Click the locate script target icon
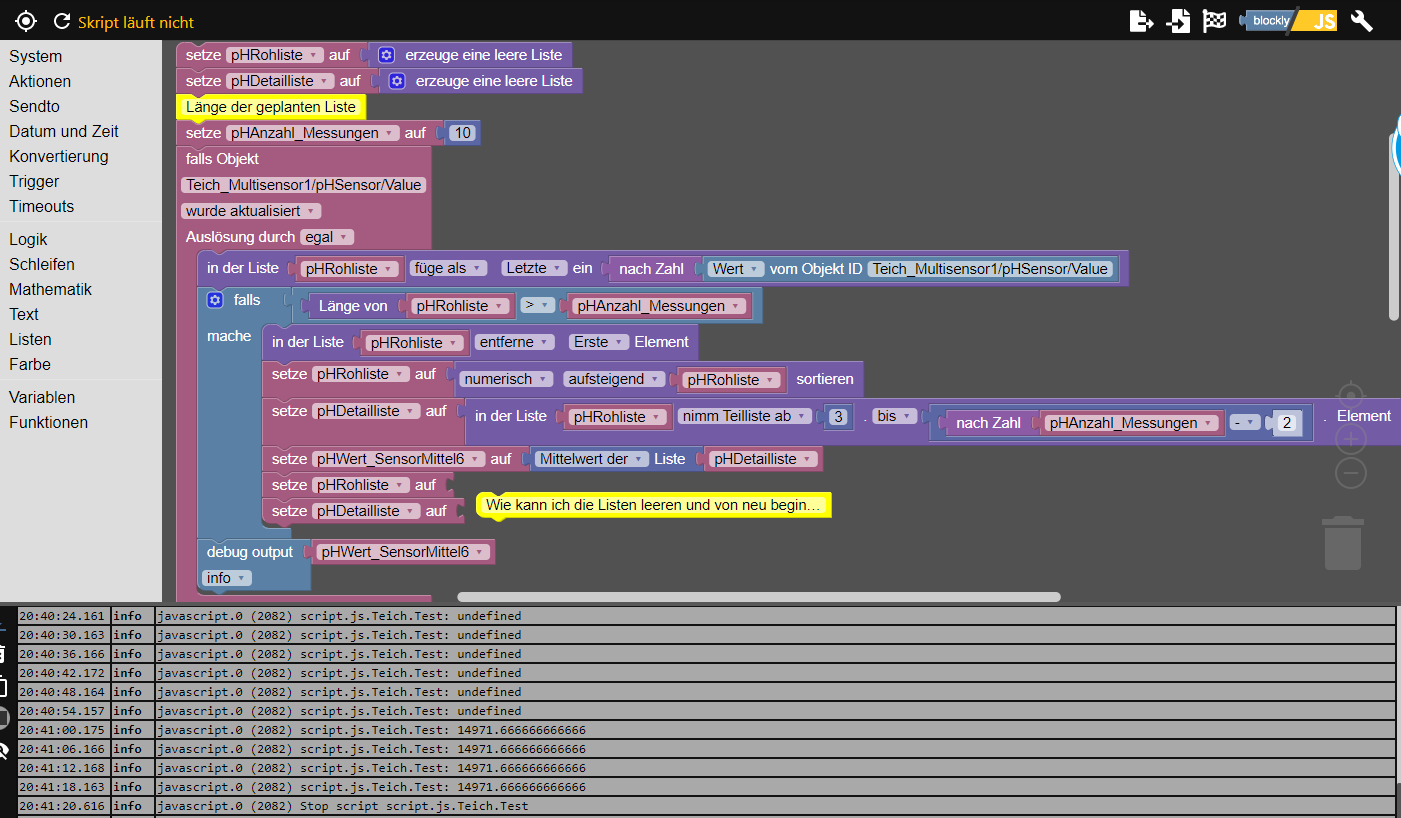The height and width of the screenshot is (818, 1401). pyautogui.click(x=26, y=21)
